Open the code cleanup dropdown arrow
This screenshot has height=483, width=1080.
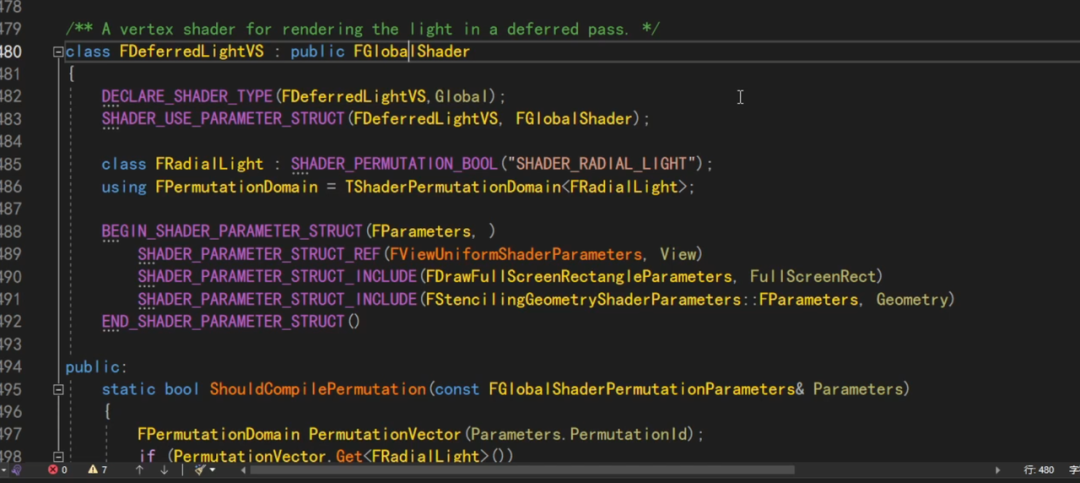pos(212,470)
